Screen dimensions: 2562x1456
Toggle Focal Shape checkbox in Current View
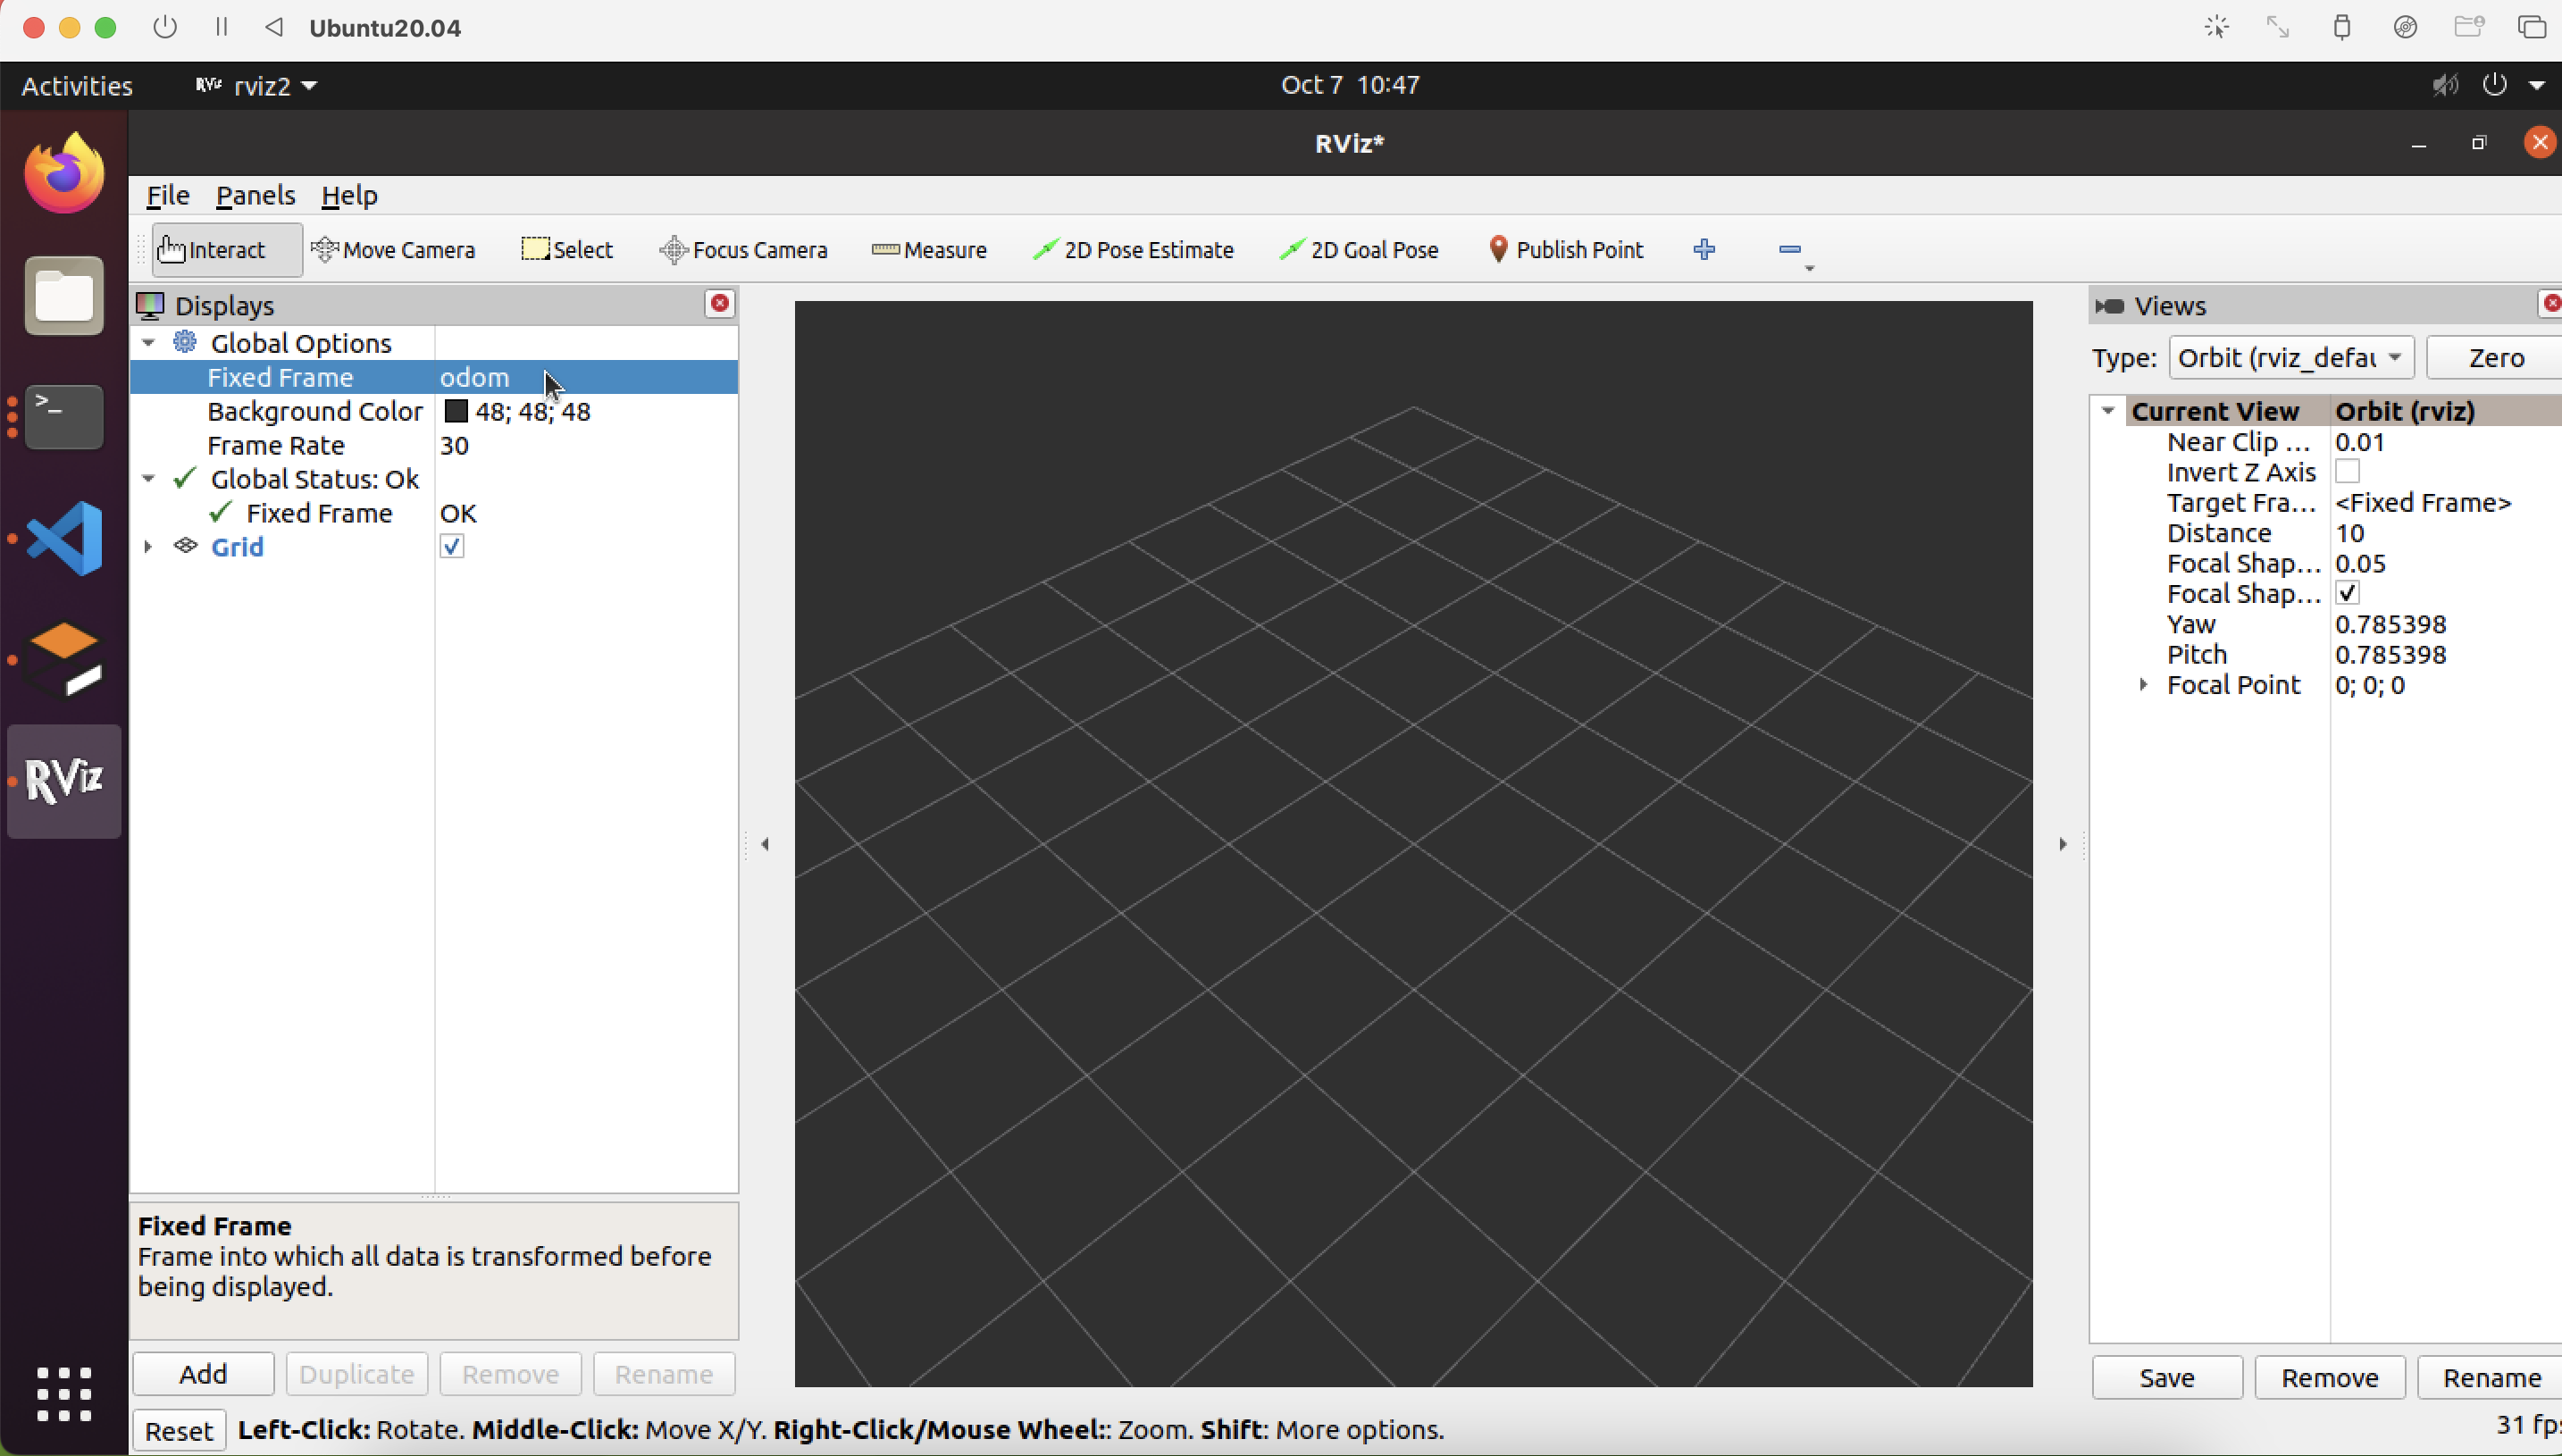tap(2348, 592)
